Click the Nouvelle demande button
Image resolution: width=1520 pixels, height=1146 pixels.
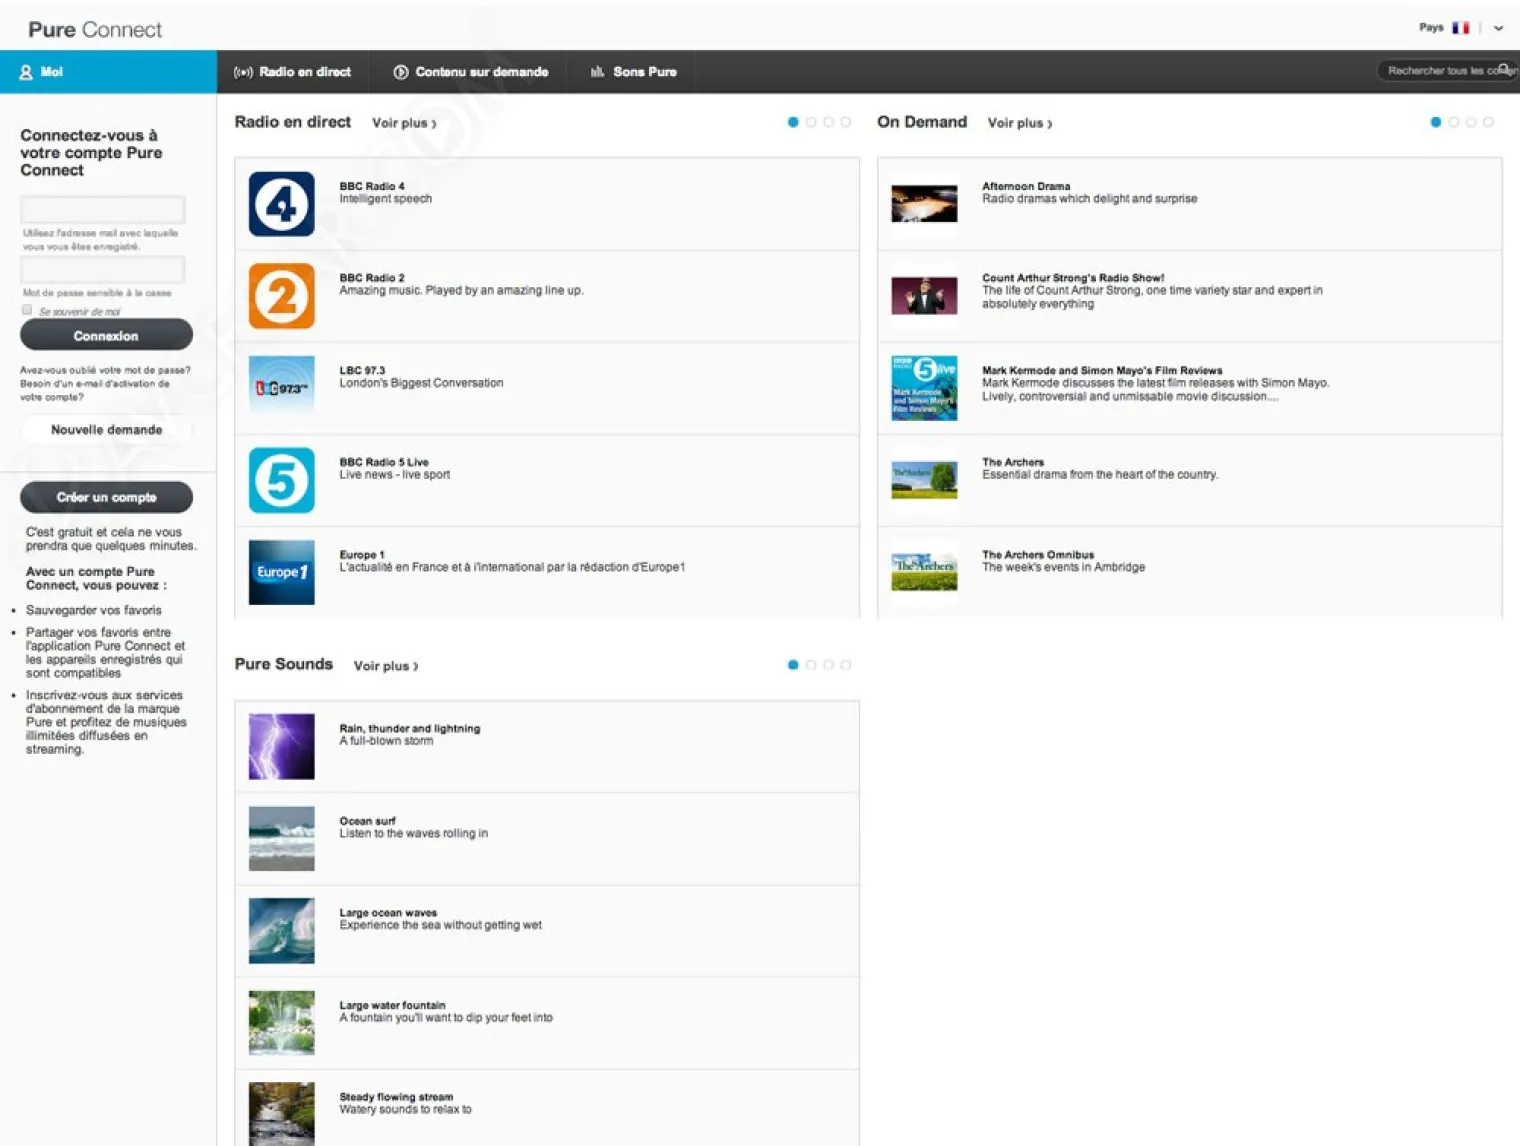click(106, 429)
